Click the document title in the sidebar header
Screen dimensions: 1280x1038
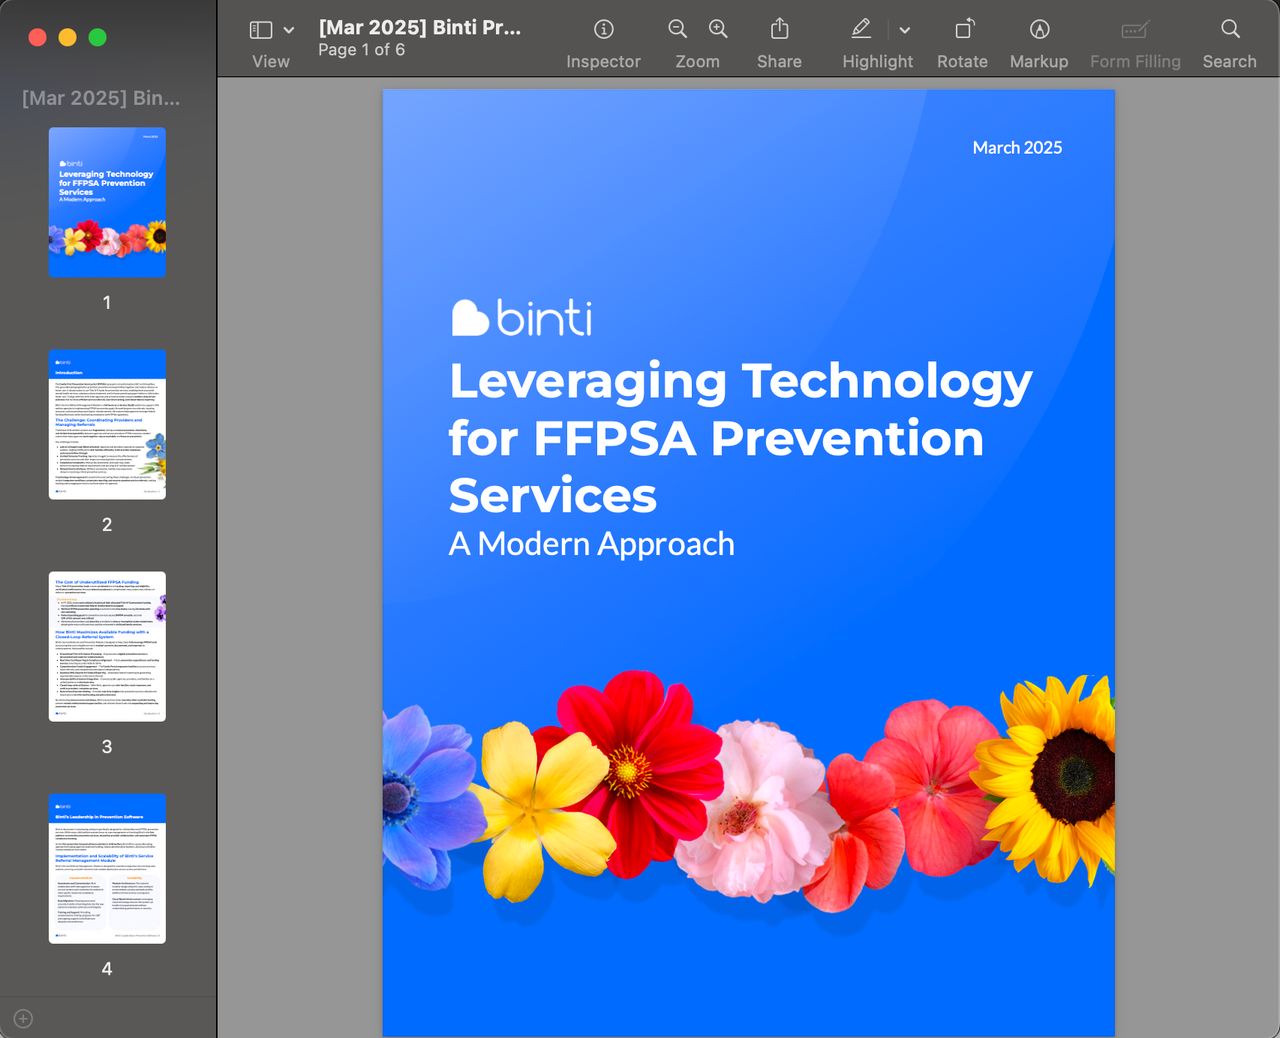pos(101,98)
